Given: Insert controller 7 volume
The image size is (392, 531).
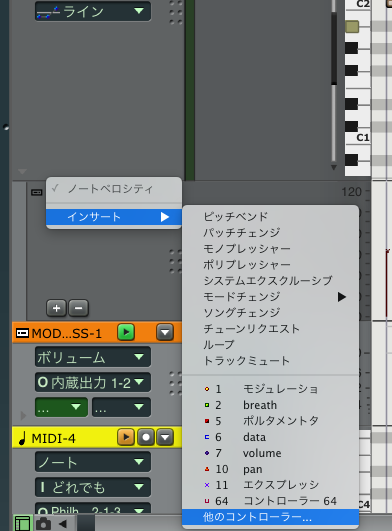Looking at the screenshot, I should point(270,453).
